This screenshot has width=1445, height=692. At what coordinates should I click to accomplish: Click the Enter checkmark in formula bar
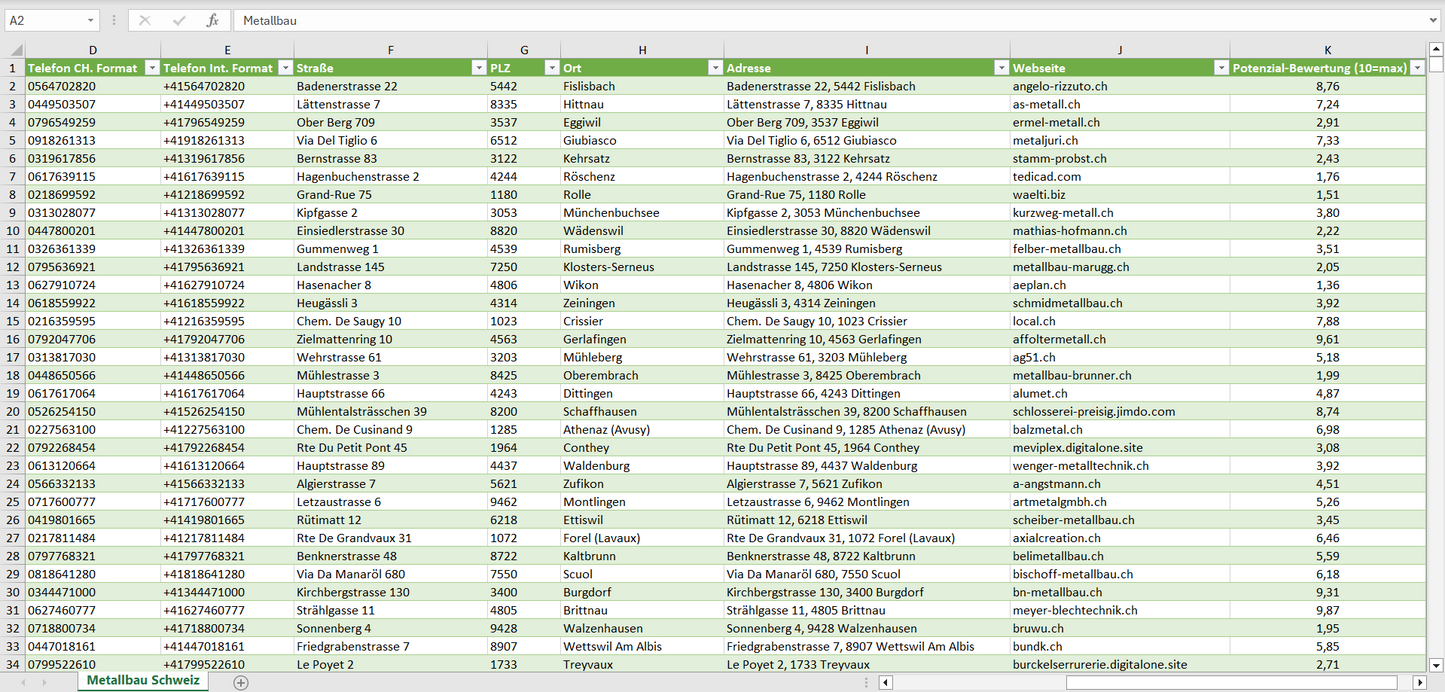pyautogui.click(x=179, y=20)
